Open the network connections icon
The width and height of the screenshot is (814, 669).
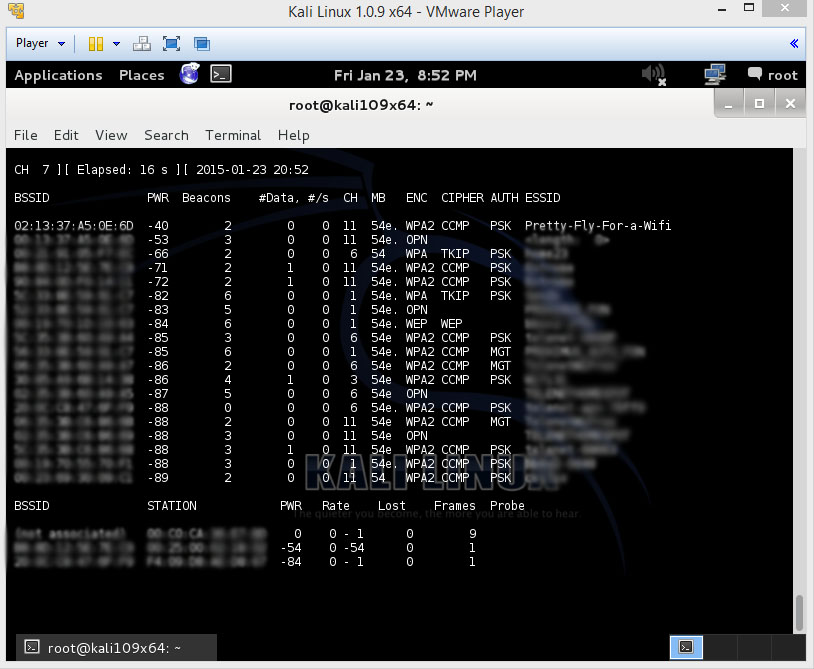tap(715, 74)
